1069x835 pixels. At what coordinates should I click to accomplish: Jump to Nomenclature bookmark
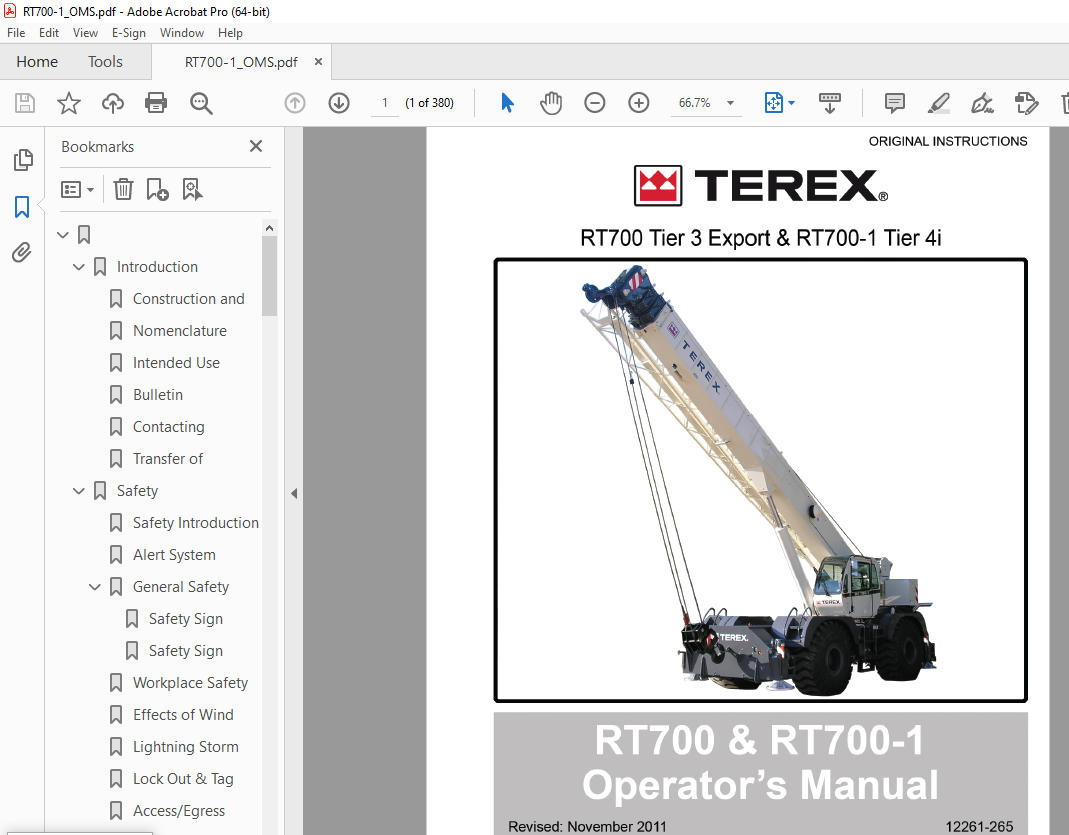click(x=180, y=331)
